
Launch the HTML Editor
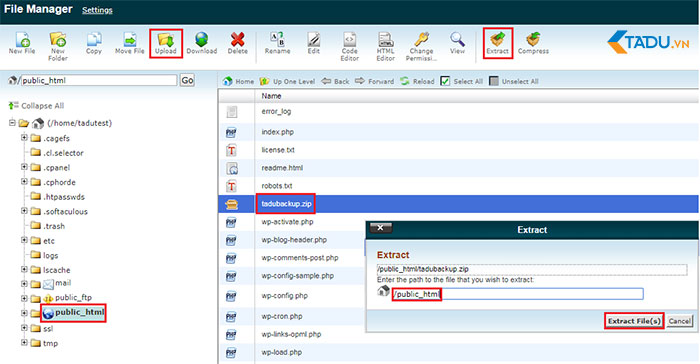(x=385, y=46)
